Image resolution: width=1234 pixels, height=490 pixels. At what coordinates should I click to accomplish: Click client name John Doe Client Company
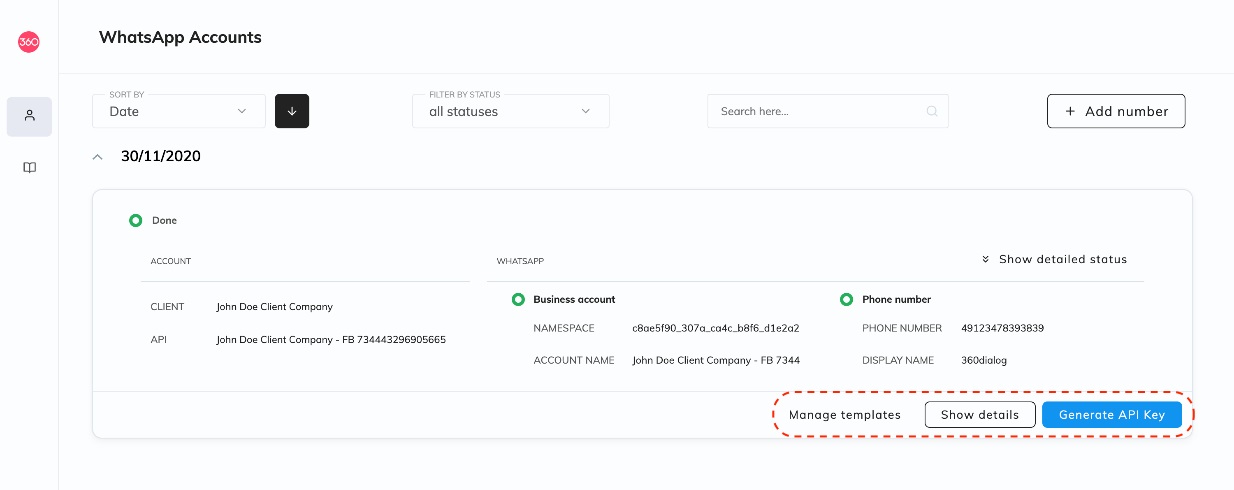click(275, 307)
